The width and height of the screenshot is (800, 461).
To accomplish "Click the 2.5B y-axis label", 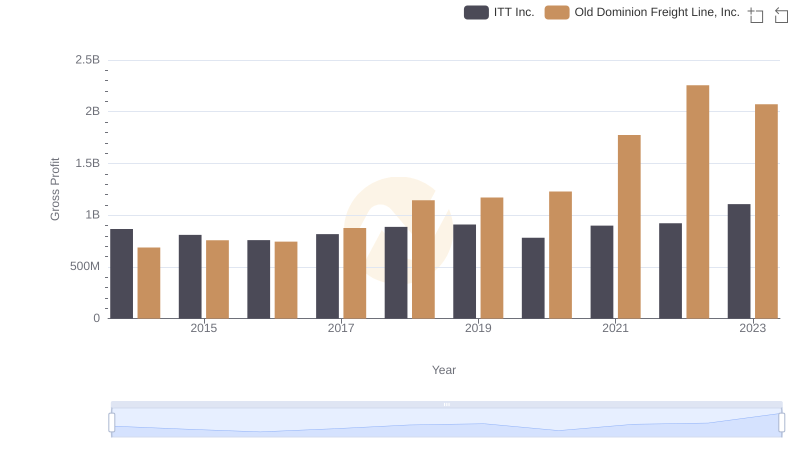I will [88, 60].
